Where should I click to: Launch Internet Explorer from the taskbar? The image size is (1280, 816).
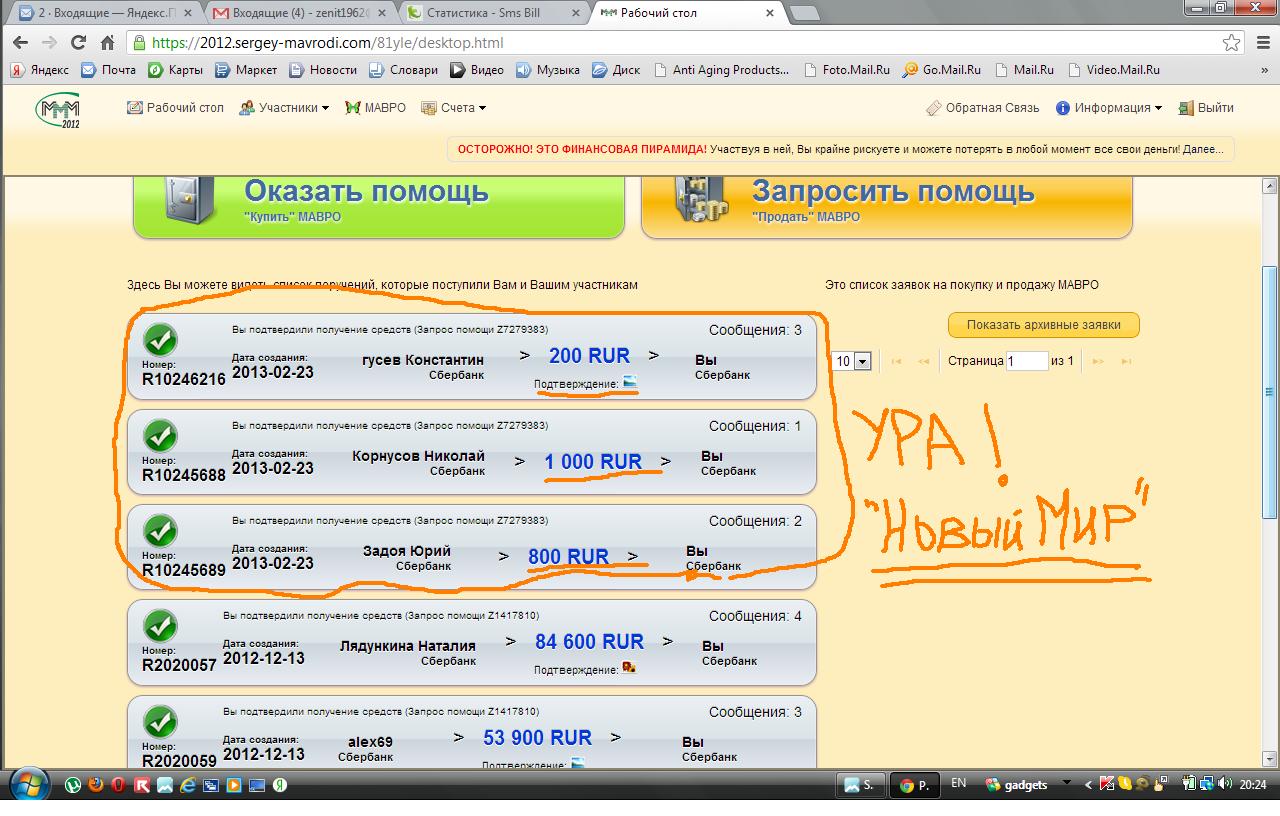(x=187, y=785)
